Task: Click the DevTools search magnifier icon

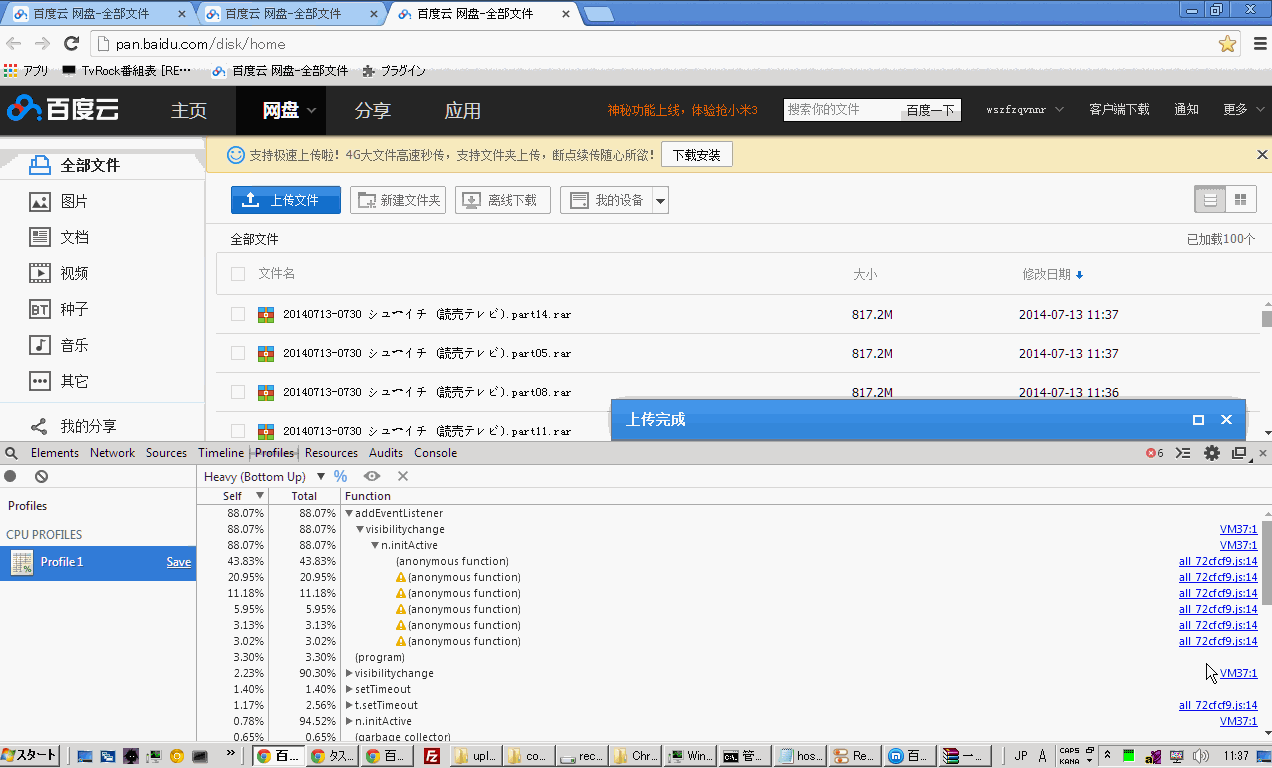Action: (12, 453)
